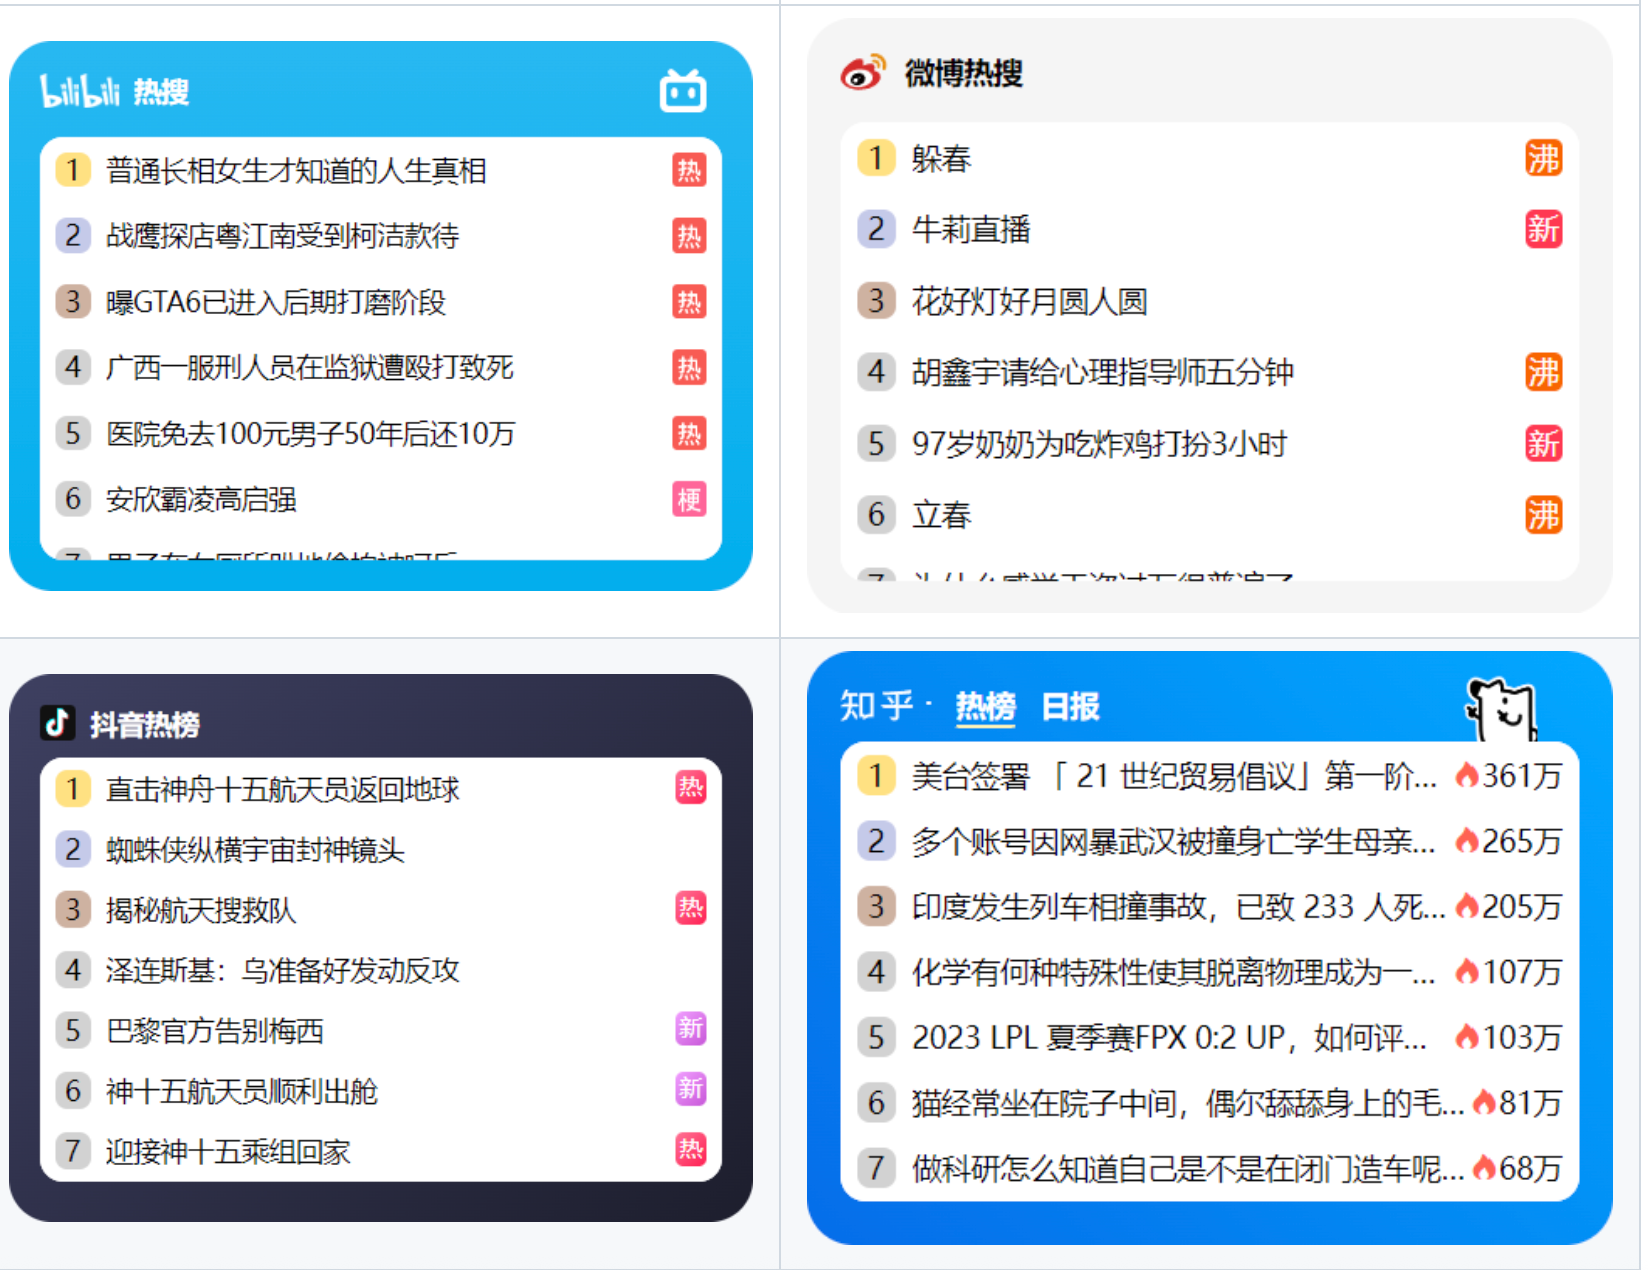Click 沸 badge beside 胡鑫宇请给心理指导师五分钟
The width and height of the screenshot is (1648, 1270).
[1543, 372]
